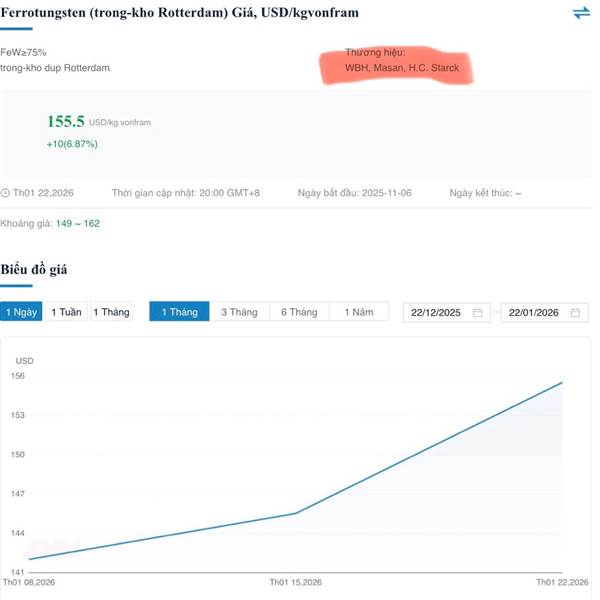Click the Biểu đồ giá heading
600x600 pixels.
tap(34, 270)
